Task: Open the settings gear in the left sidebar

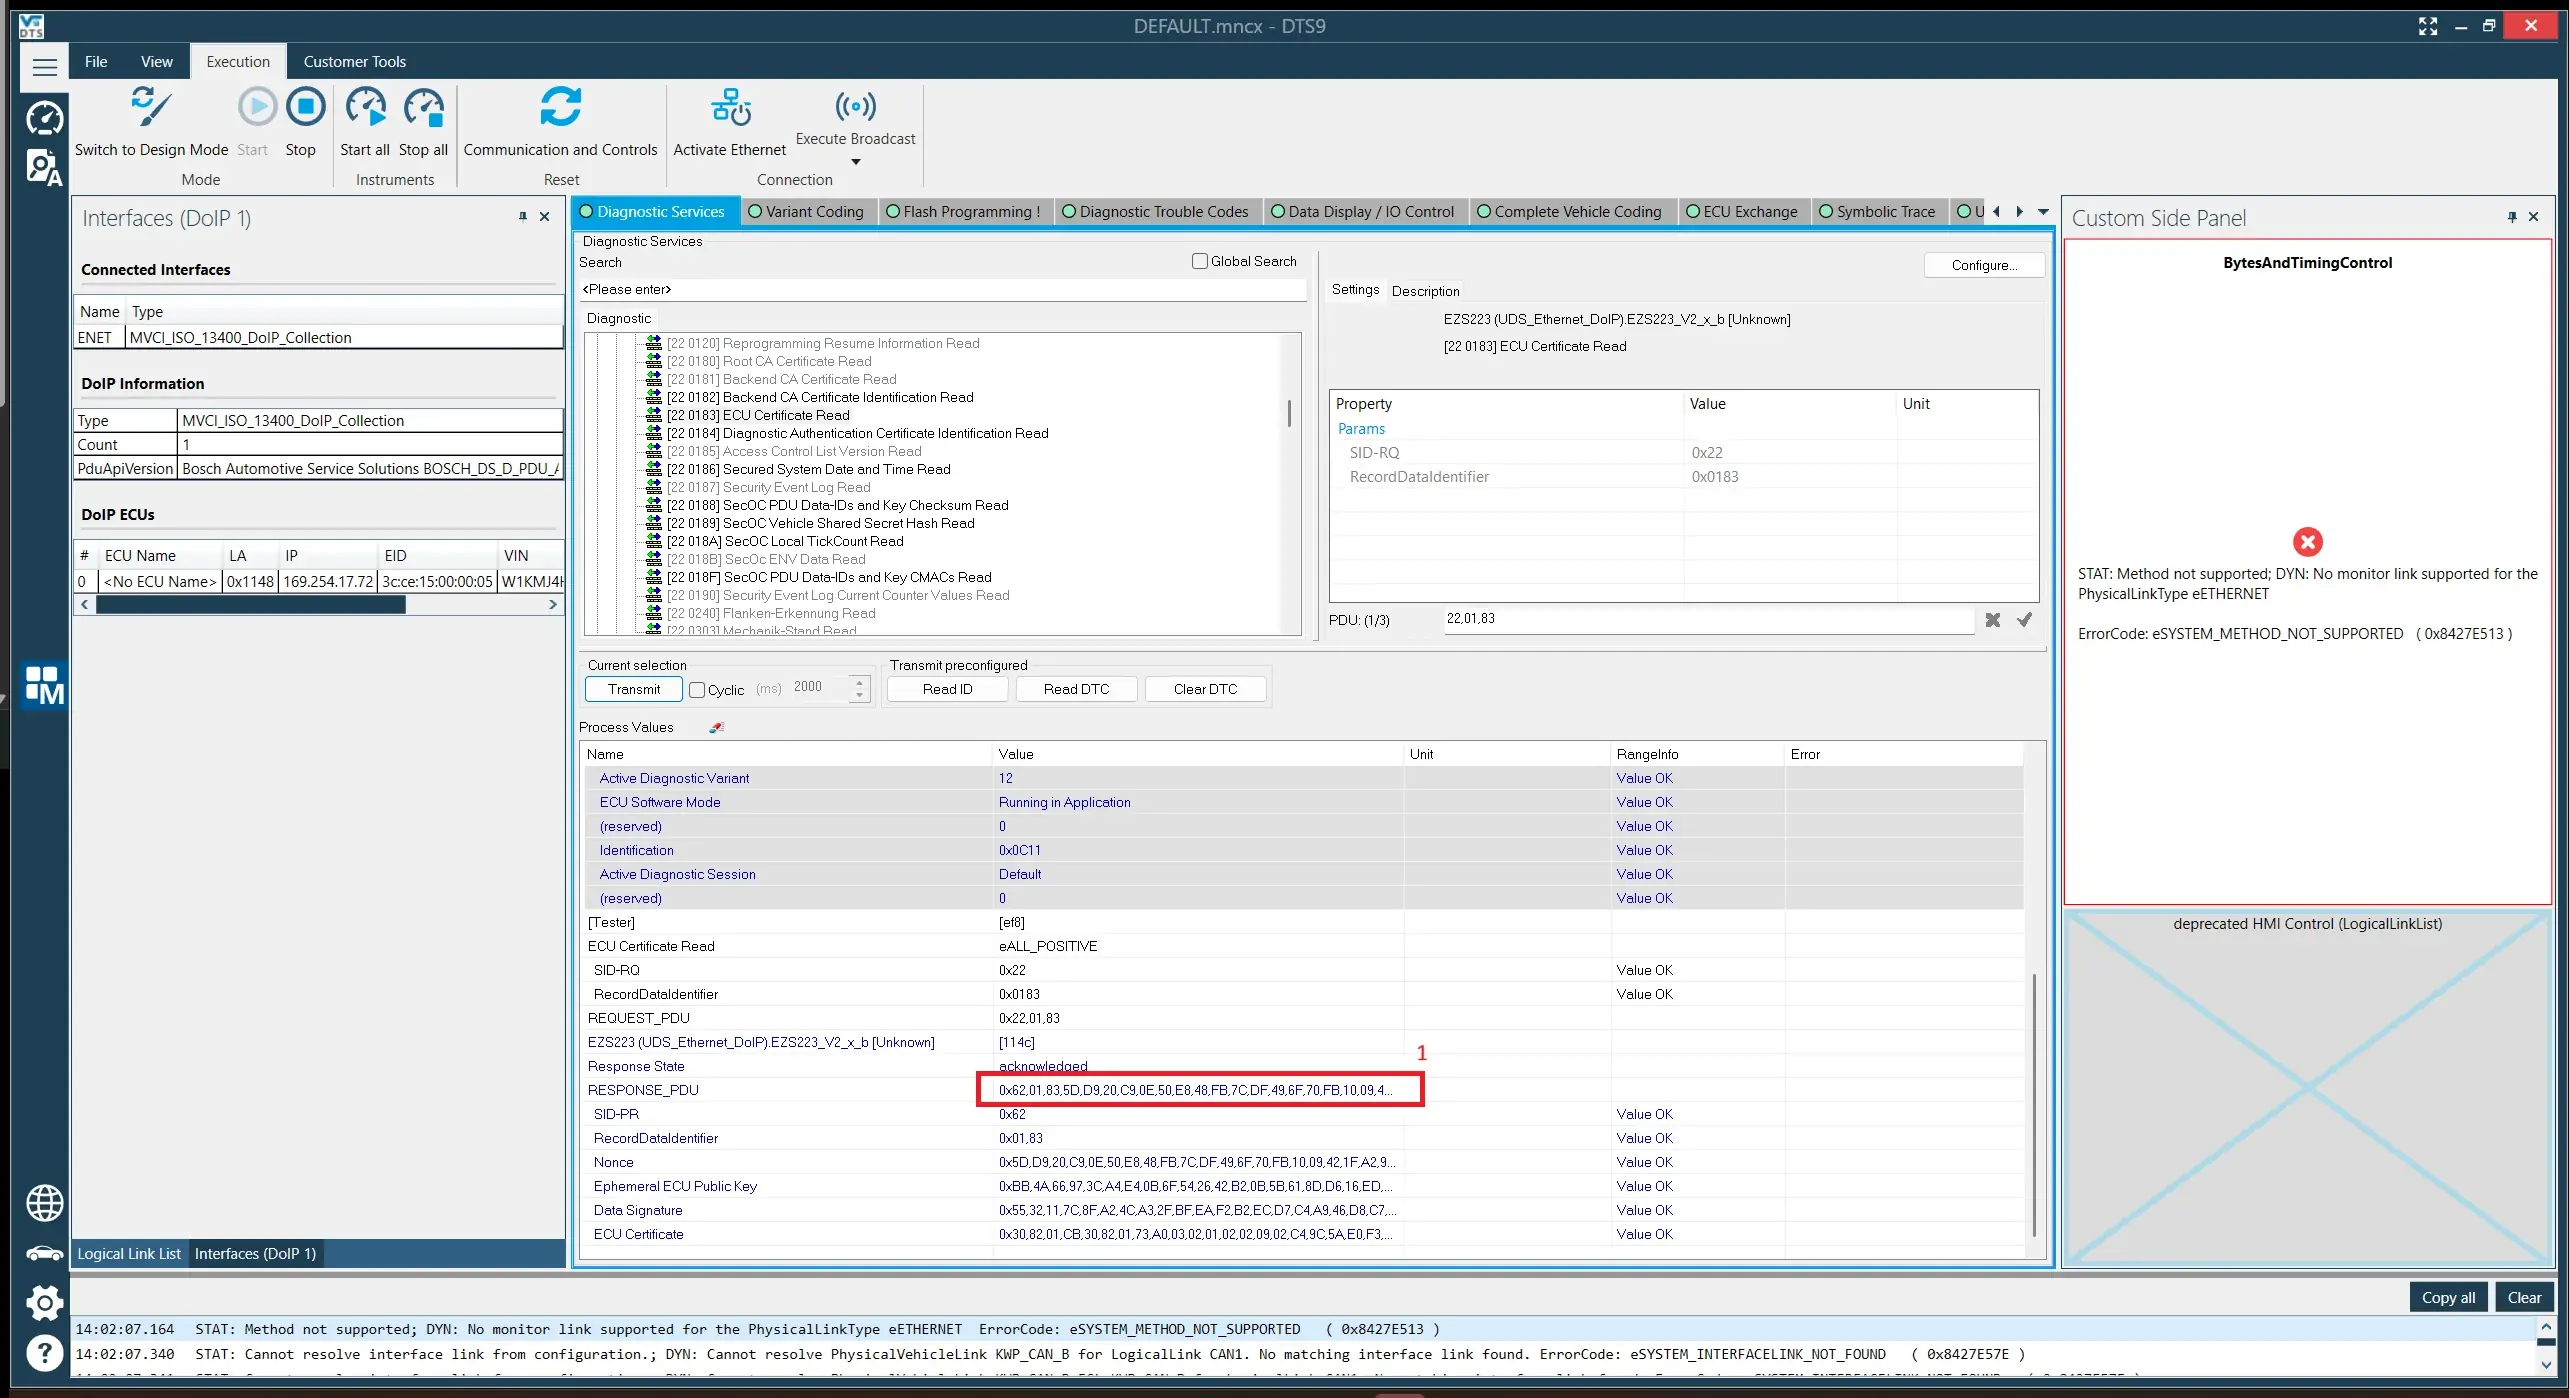Action: pos(44,1302)
